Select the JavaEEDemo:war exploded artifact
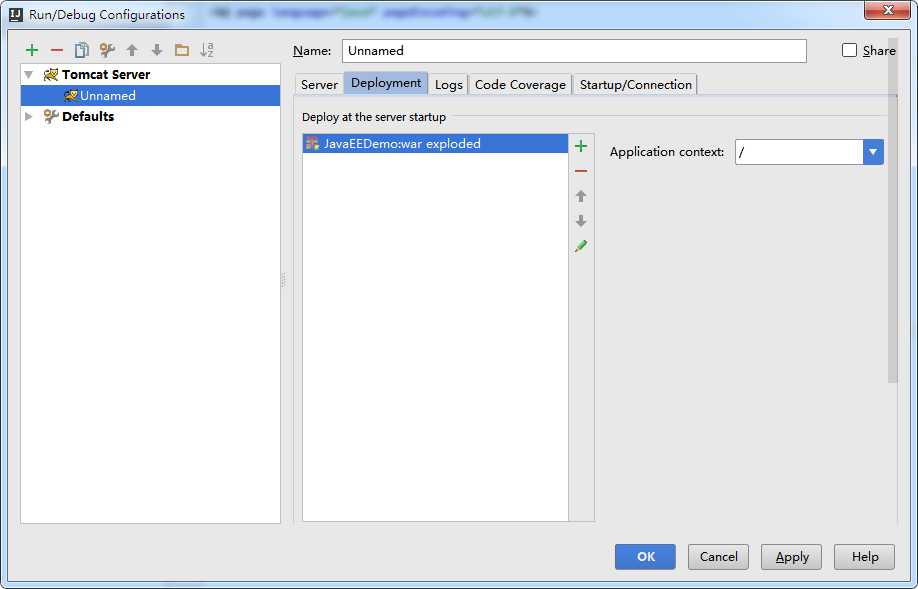The width and height of the screenshot is (918, 589). click(x=435, y=143)
